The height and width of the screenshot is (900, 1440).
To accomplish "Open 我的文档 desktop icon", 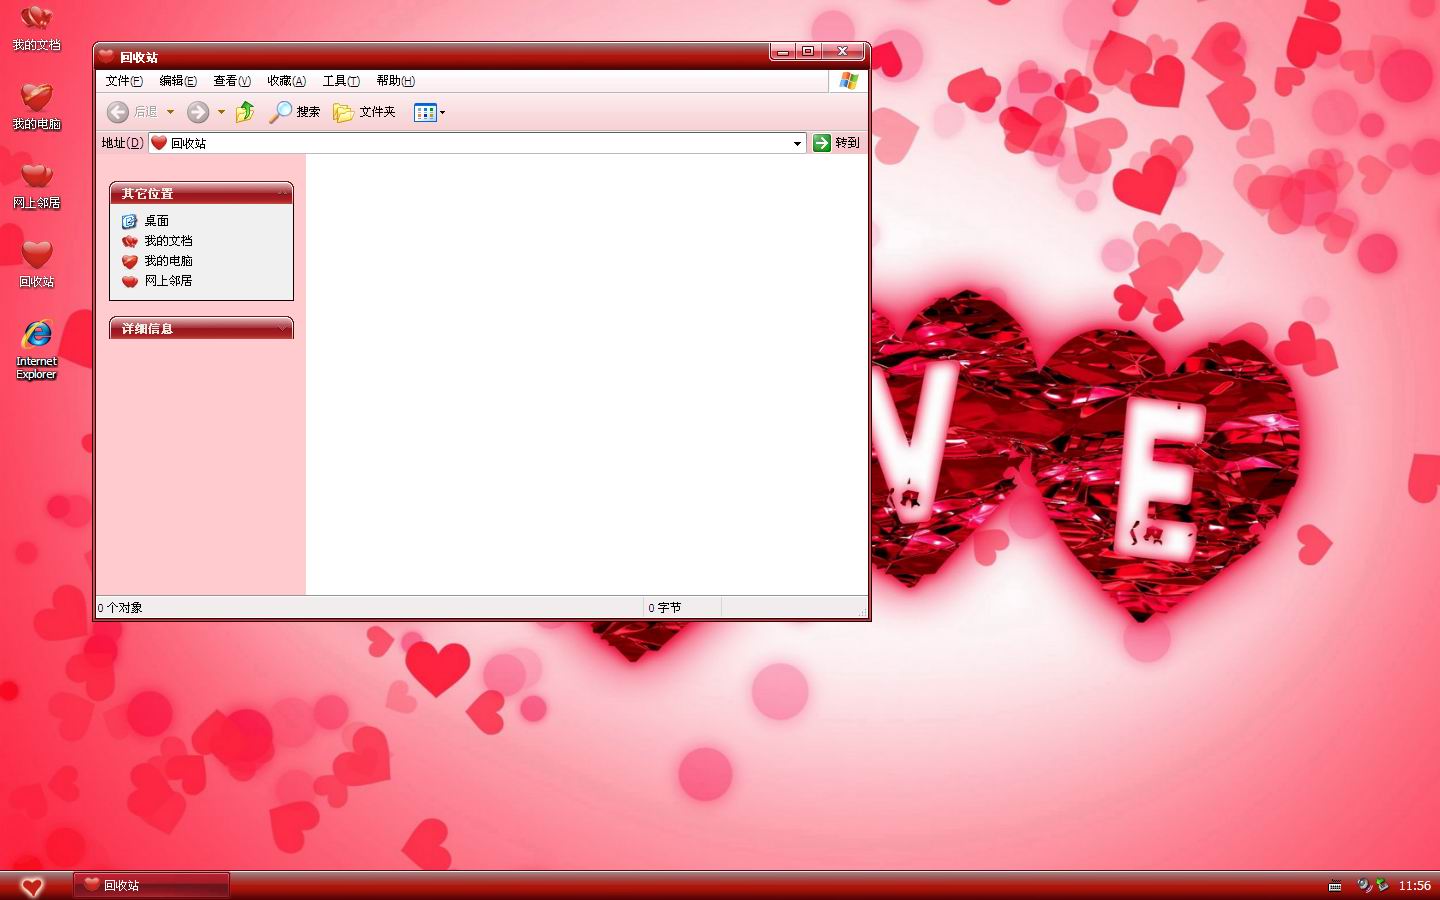I will (x=36, y=28).
